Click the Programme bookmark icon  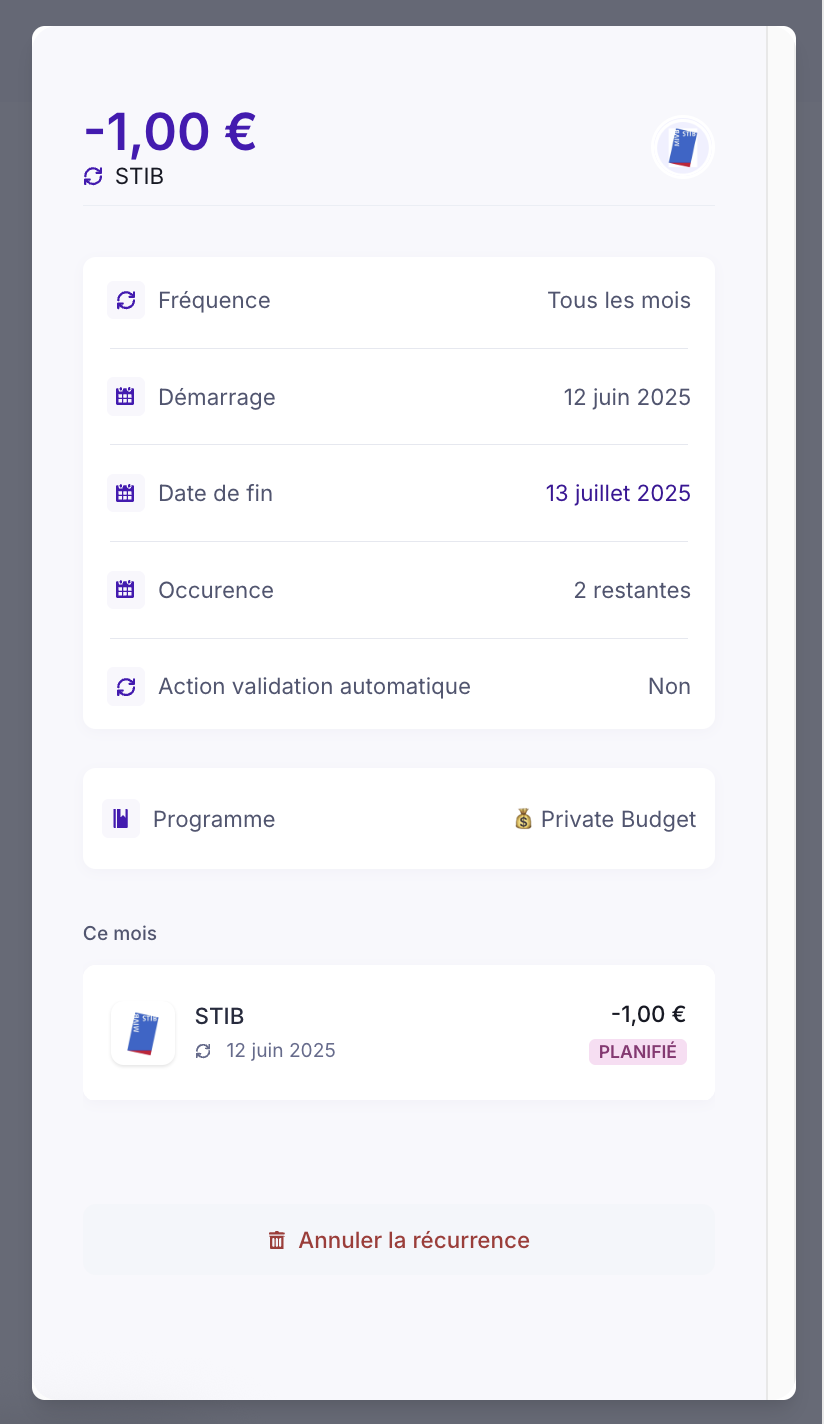121,819
